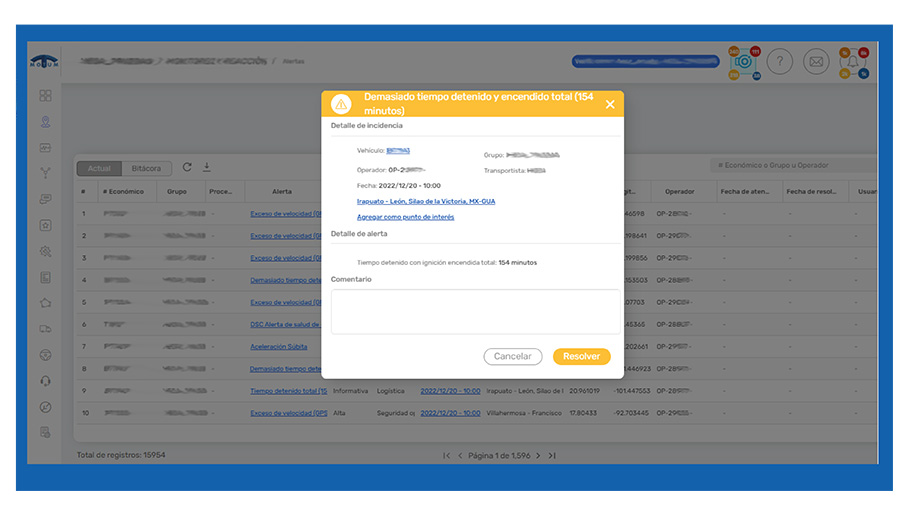
Task: Focus the Económico o Grupo u Operador search field
Action: tap(793, 165)
